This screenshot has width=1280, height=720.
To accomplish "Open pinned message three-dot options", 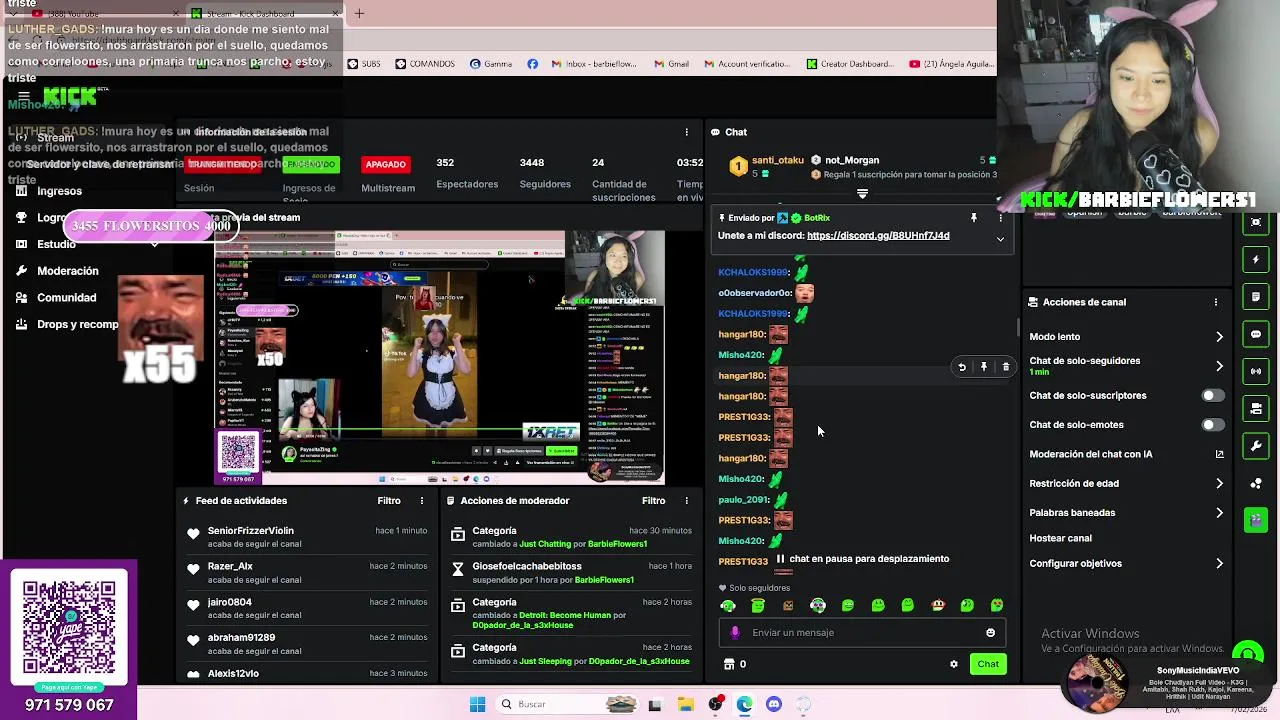I will (x=1000, y=218).
